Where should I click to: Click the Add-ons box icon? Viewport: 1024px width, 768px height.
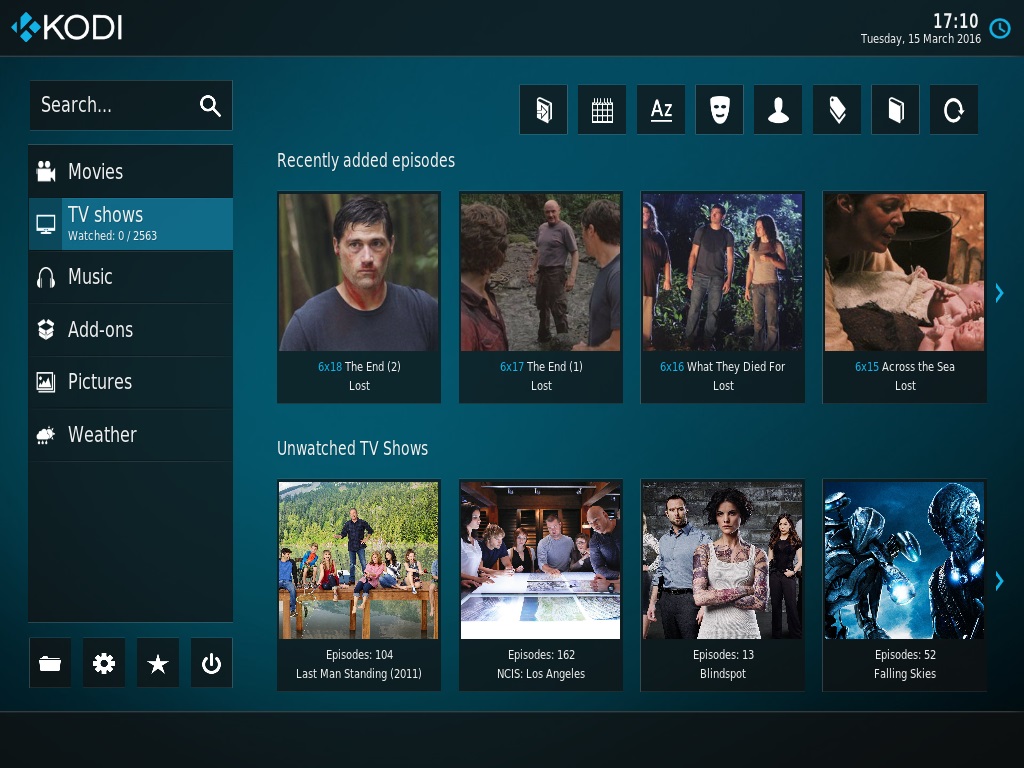46,330
